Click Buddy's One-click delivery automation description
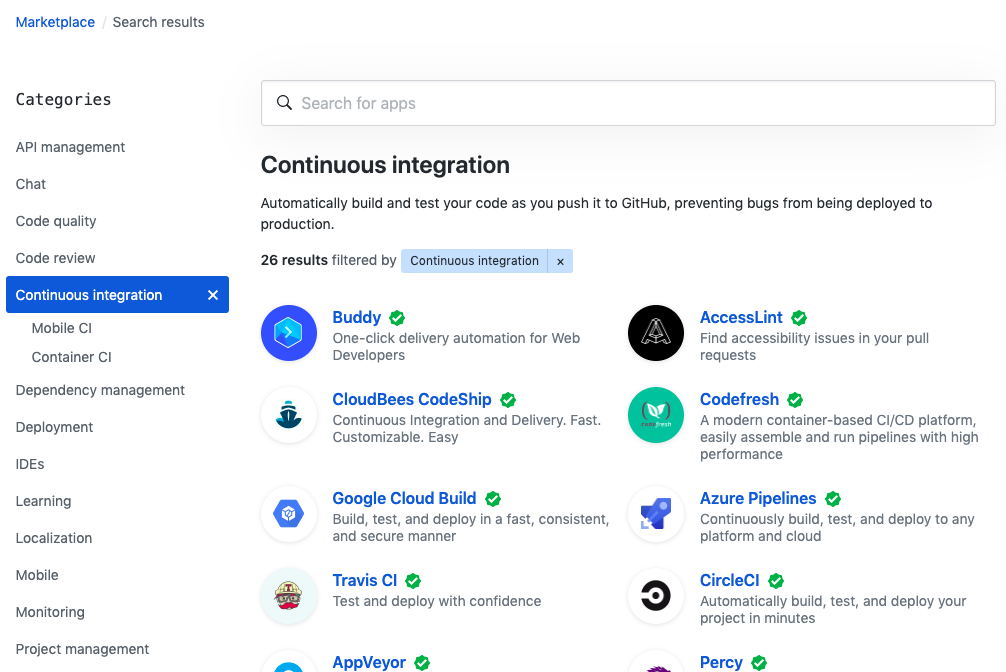Viewport: 1006px width, 672px height. pyautogui.click(x=456, y=347)
